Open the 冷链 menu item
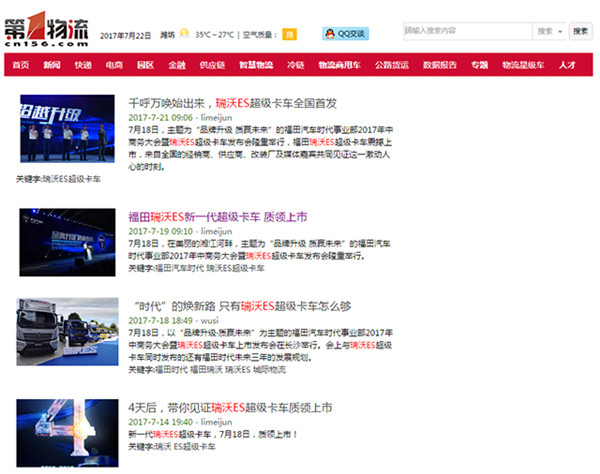The width and height of the screenshot is (600, 474). (x=295, y=65)
